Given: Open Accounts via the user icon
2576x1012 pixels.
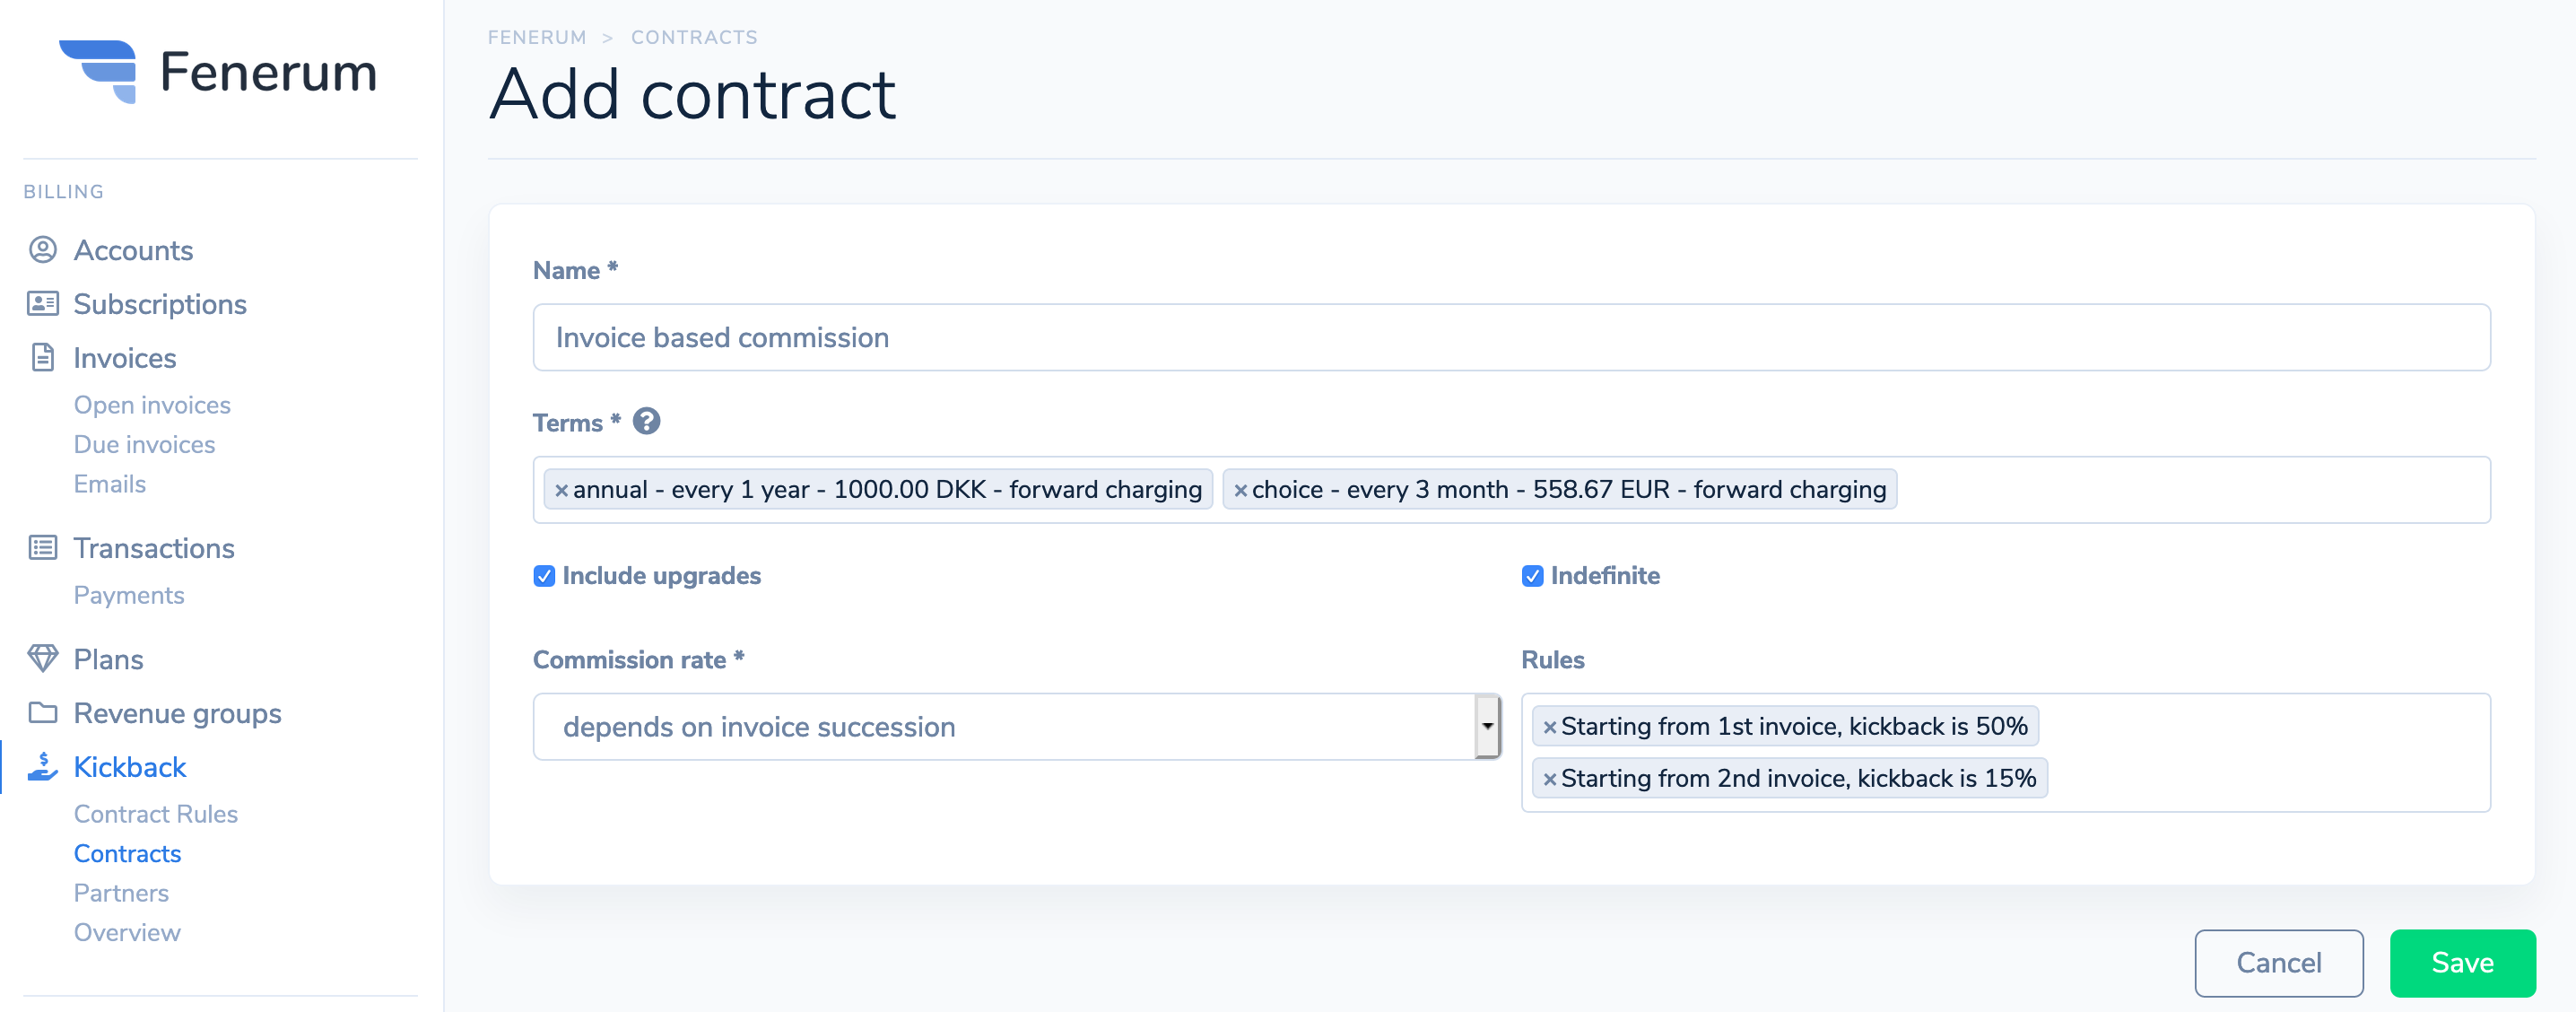Looking at the screenshot, I should click(42, 249).
